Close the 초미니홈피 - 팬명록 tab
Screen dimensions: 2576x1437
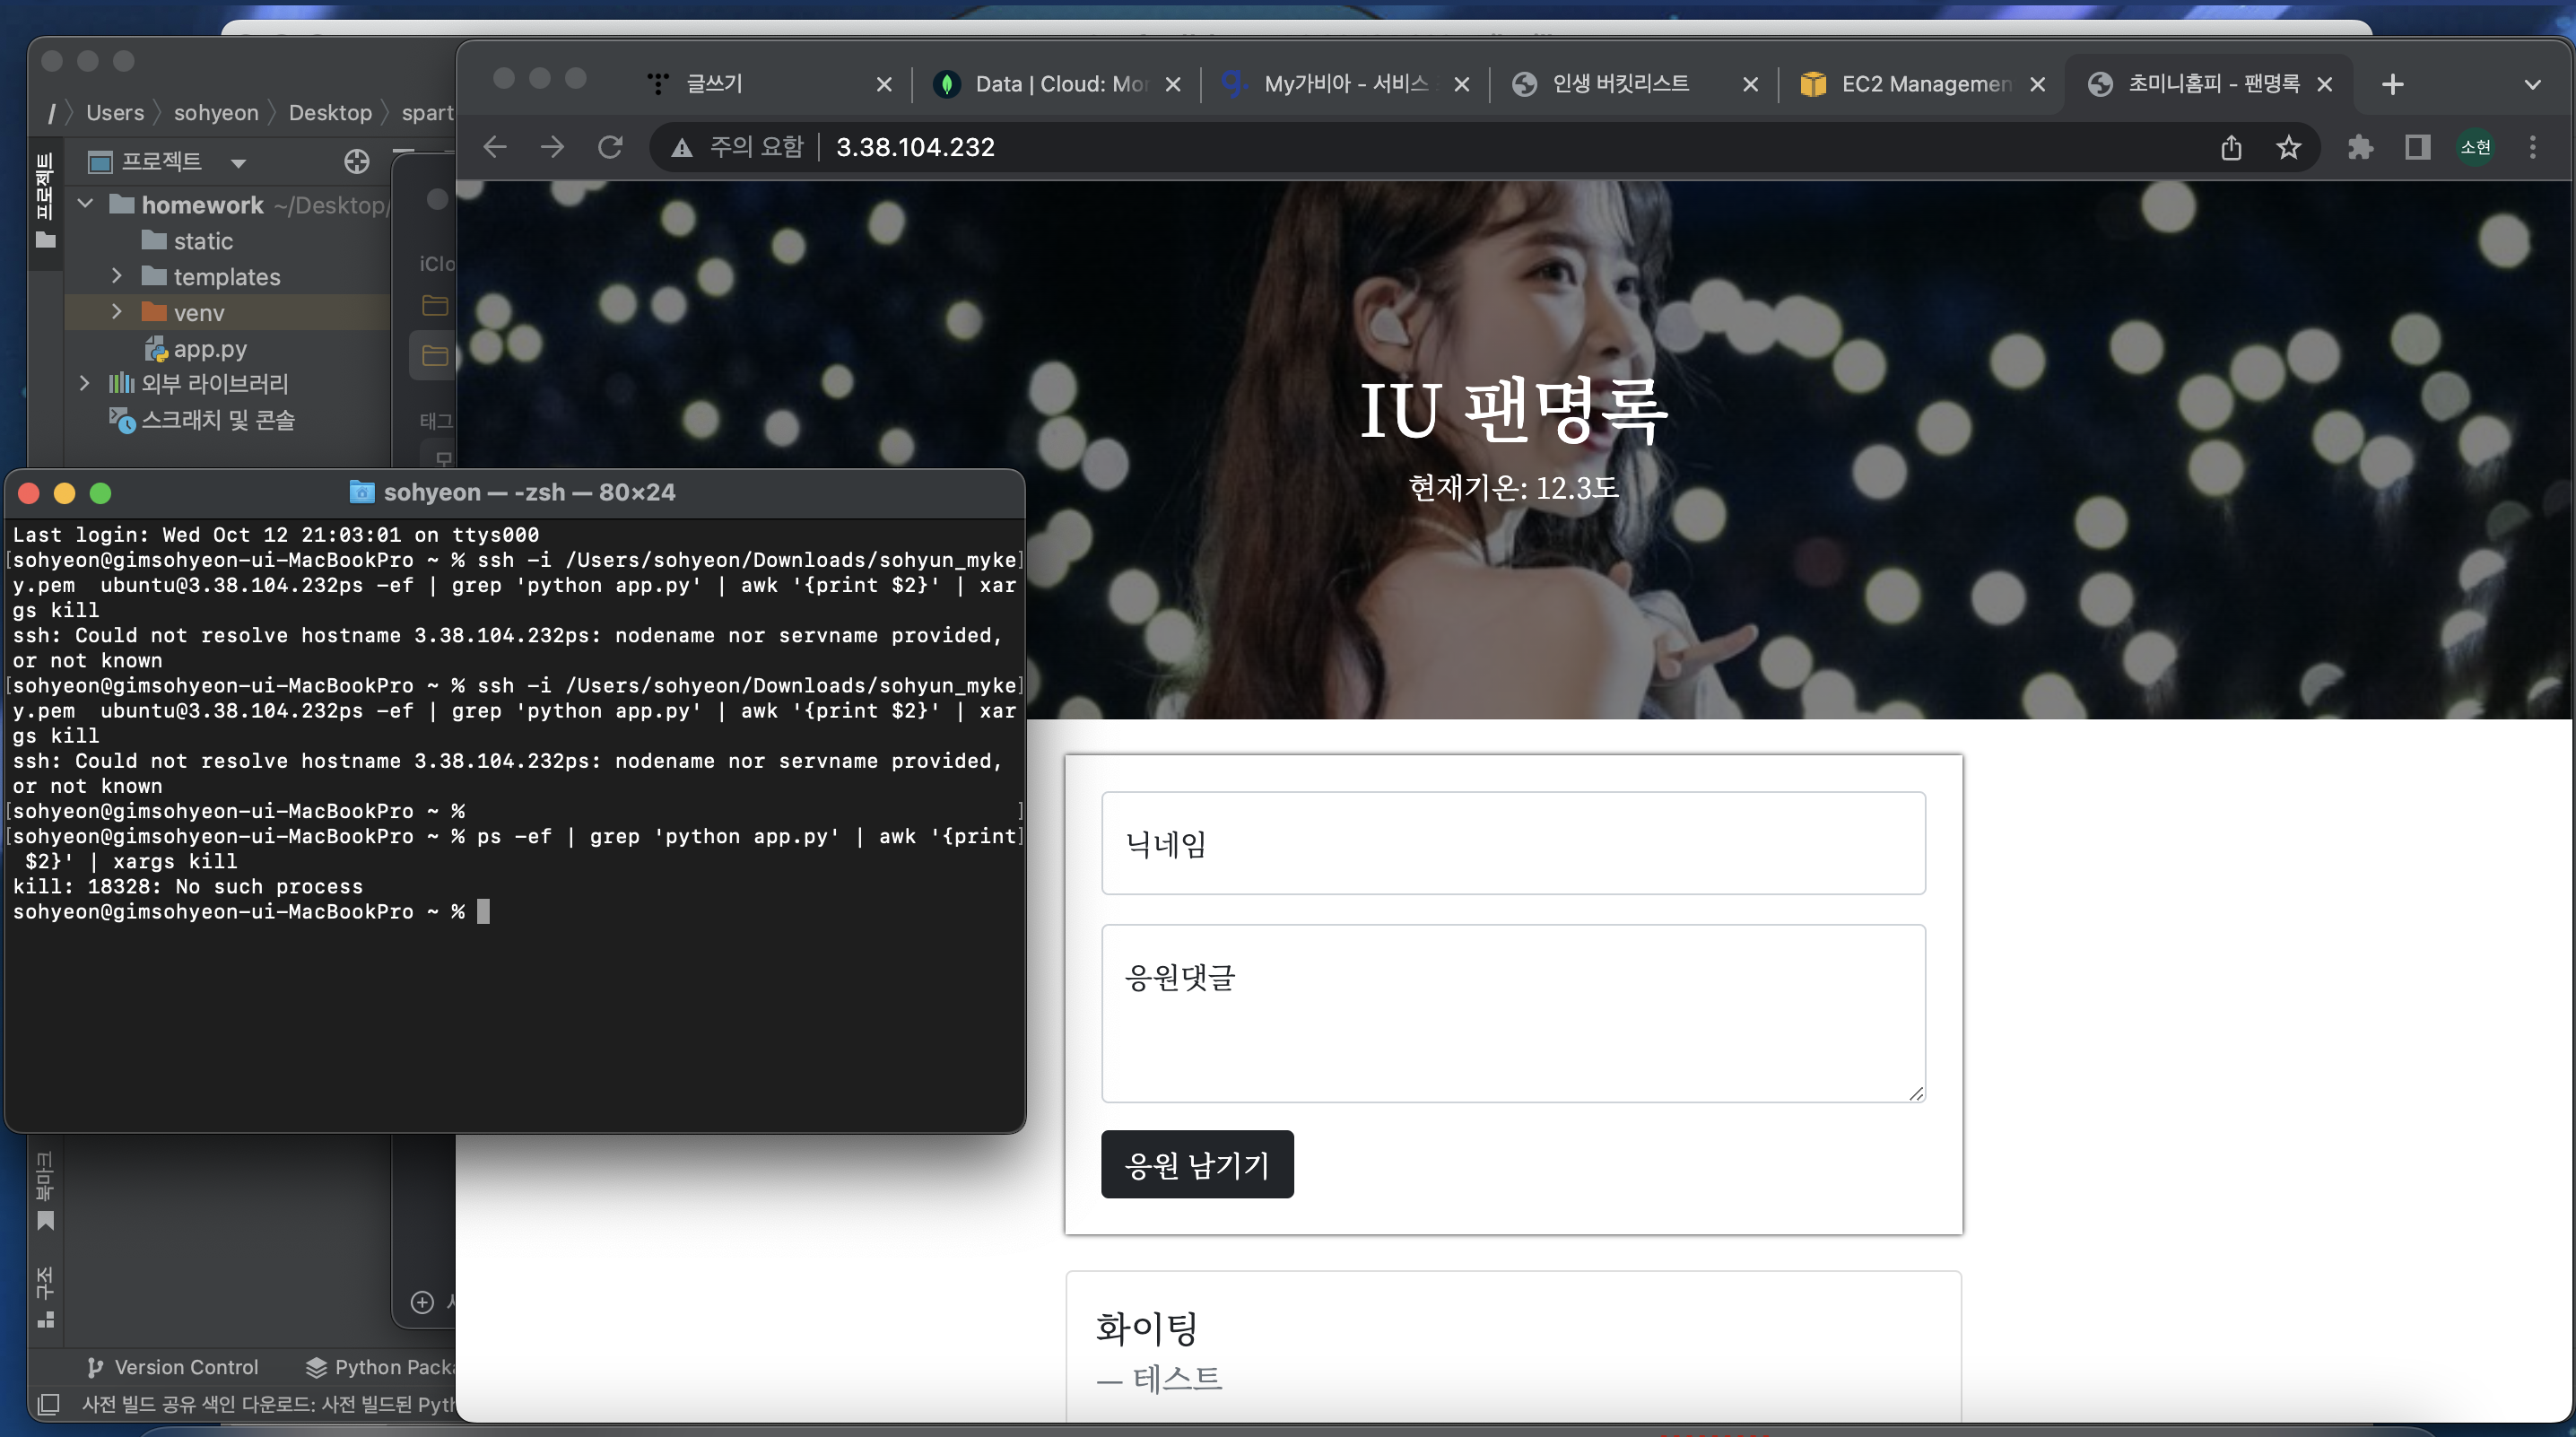[2325, 85]
